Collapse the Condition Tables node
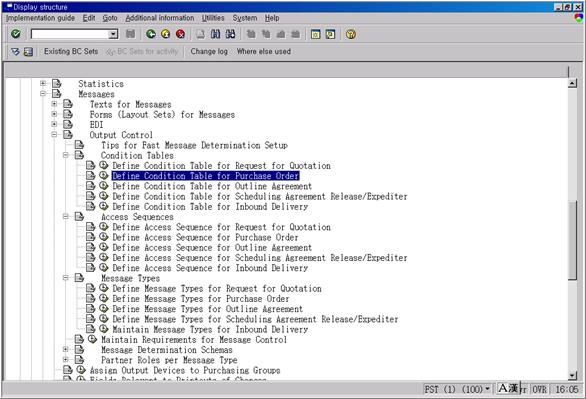 65,155
